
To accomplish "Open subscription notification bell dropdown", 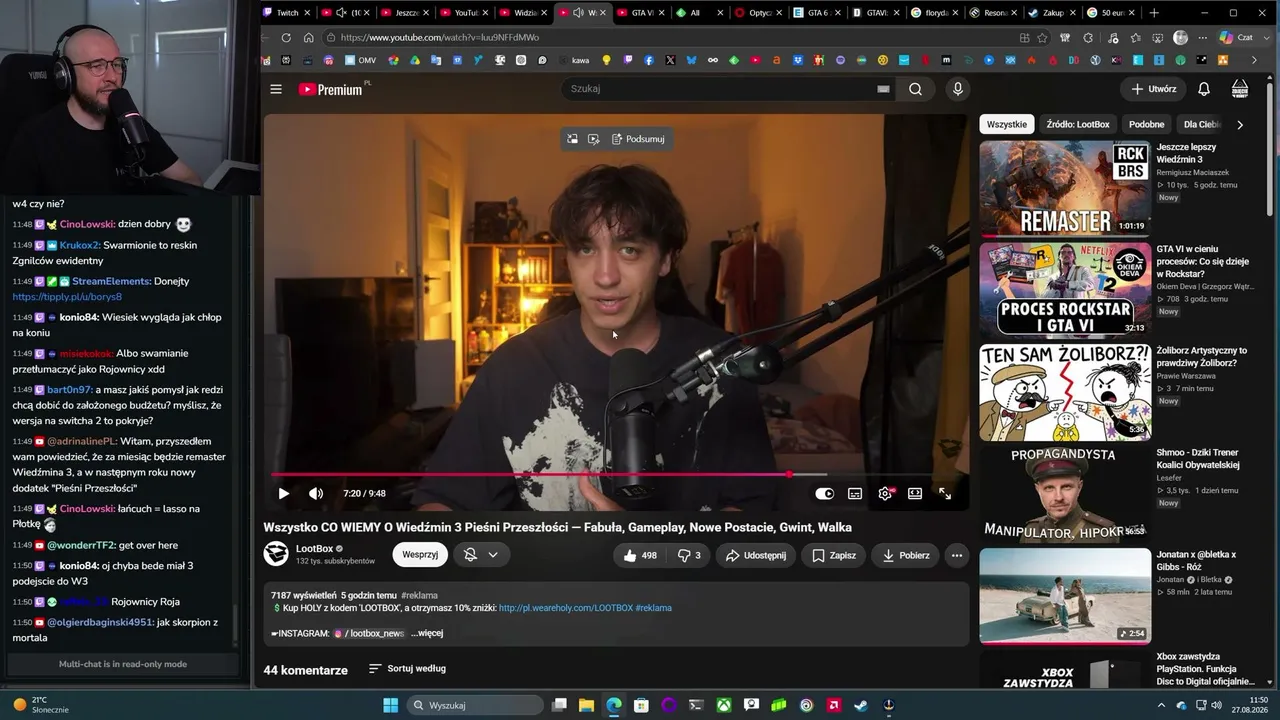I will coord(481,554).
